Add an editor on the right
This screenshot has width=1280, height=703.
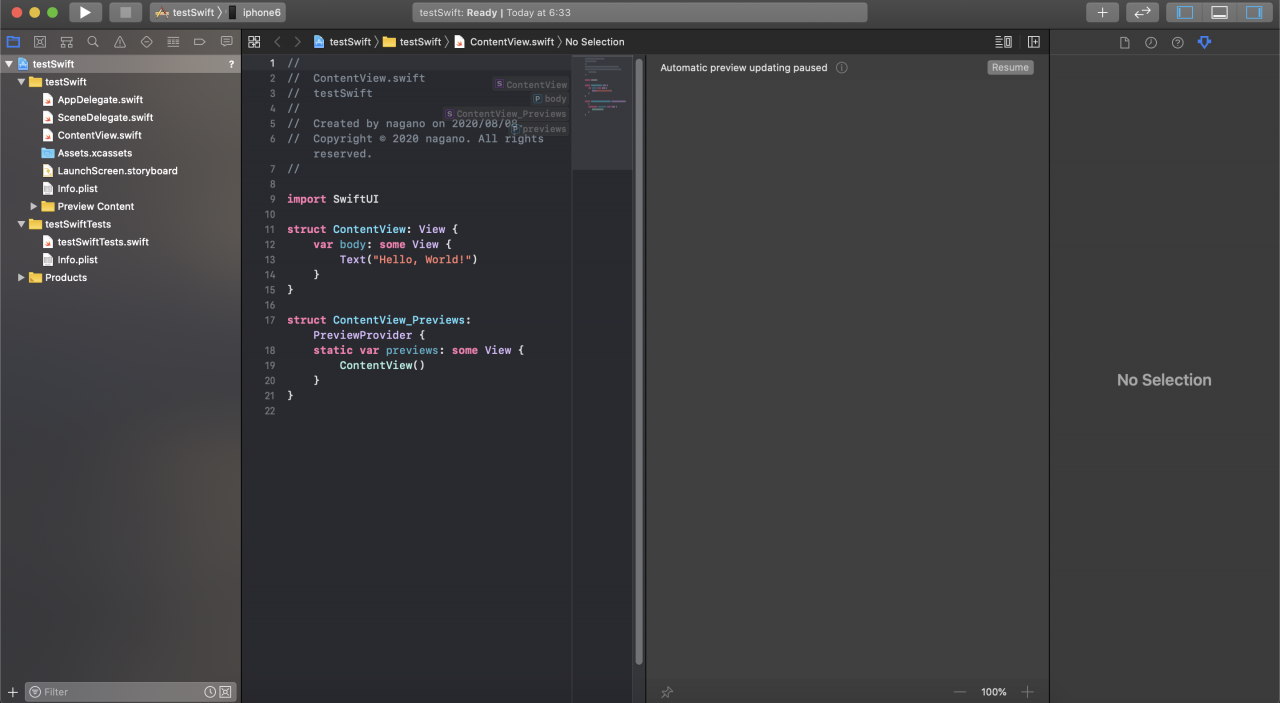tap(1033, 42)
